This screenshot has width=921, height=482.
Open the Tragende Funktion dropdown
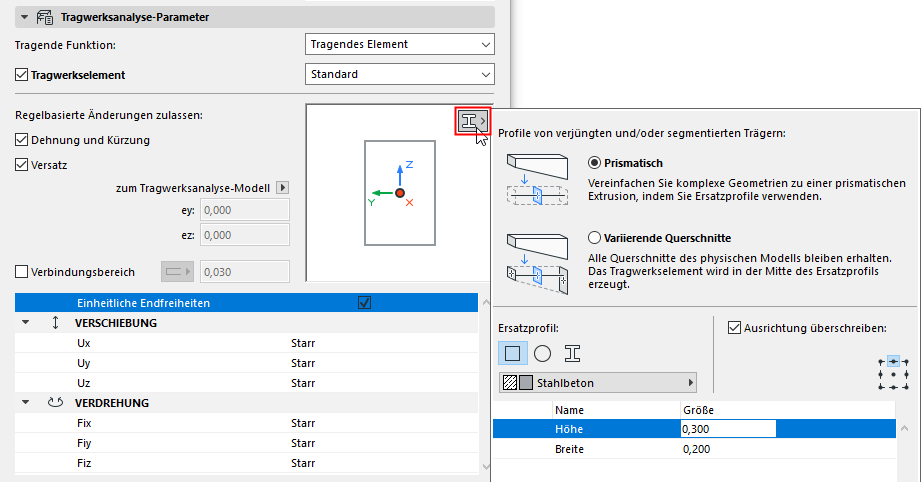[x=399, y=44]
